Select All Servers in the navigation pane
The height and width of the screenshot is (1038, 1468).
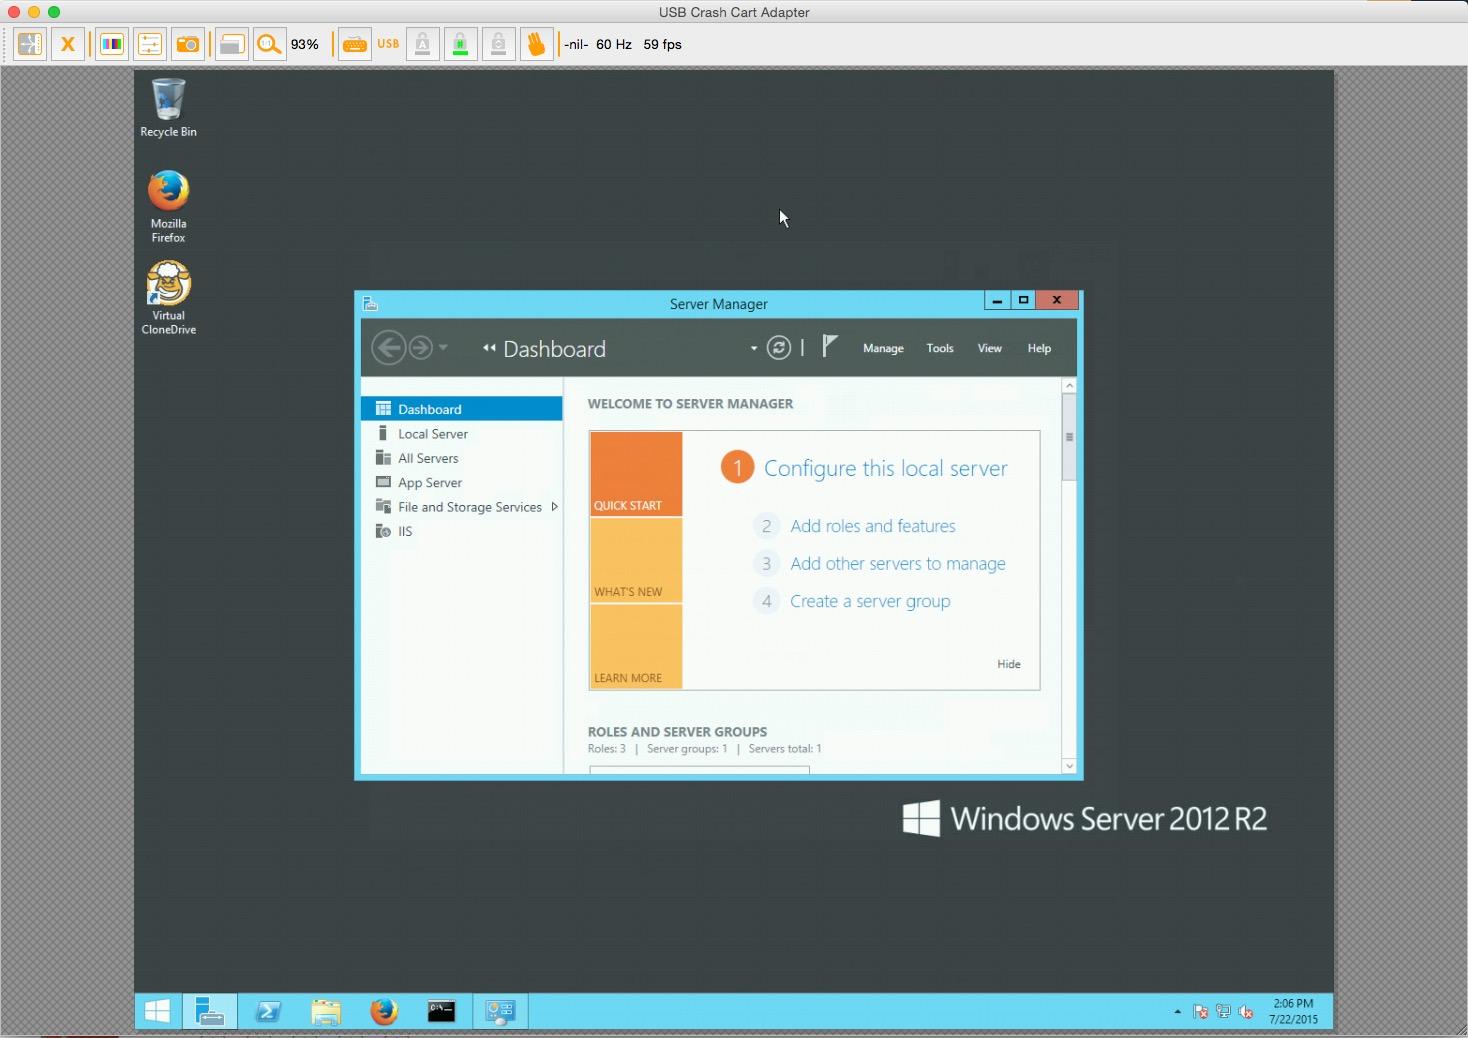click(462, 458)
